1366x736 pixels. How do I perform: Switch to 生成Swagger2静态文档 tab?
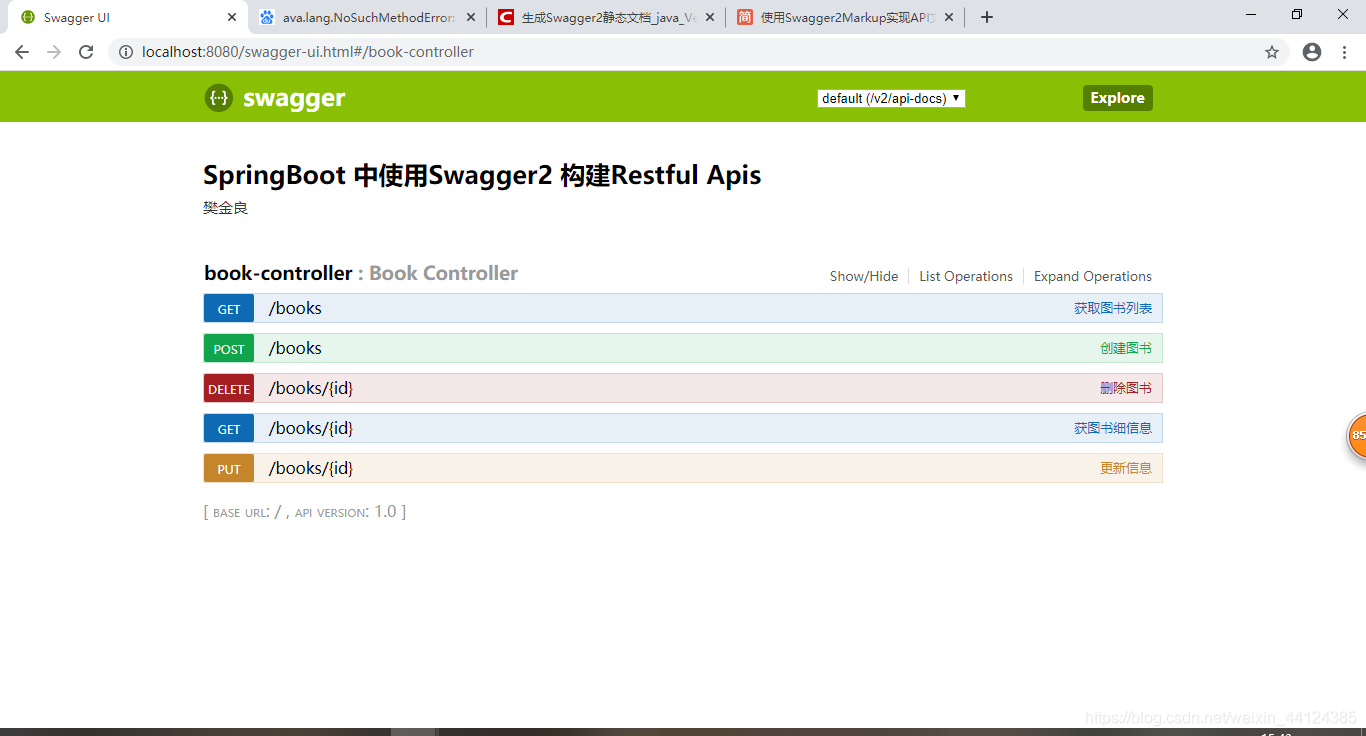pos(606,17)
